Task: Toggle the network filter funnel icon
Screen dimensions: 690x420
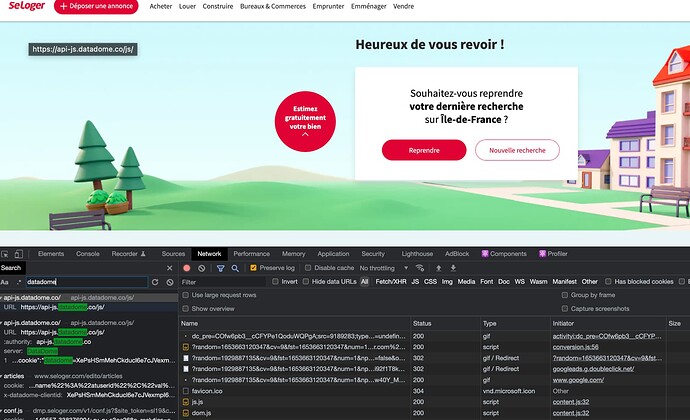Action: click(220, 268)
